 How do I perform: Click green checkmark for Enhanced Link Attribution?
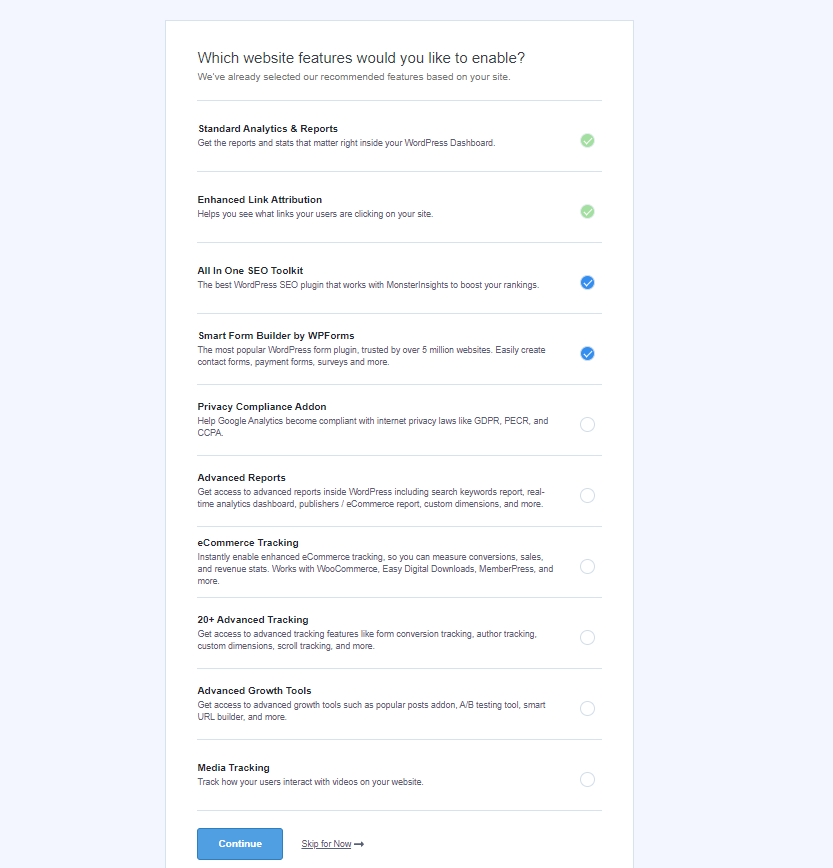point(587,211)
